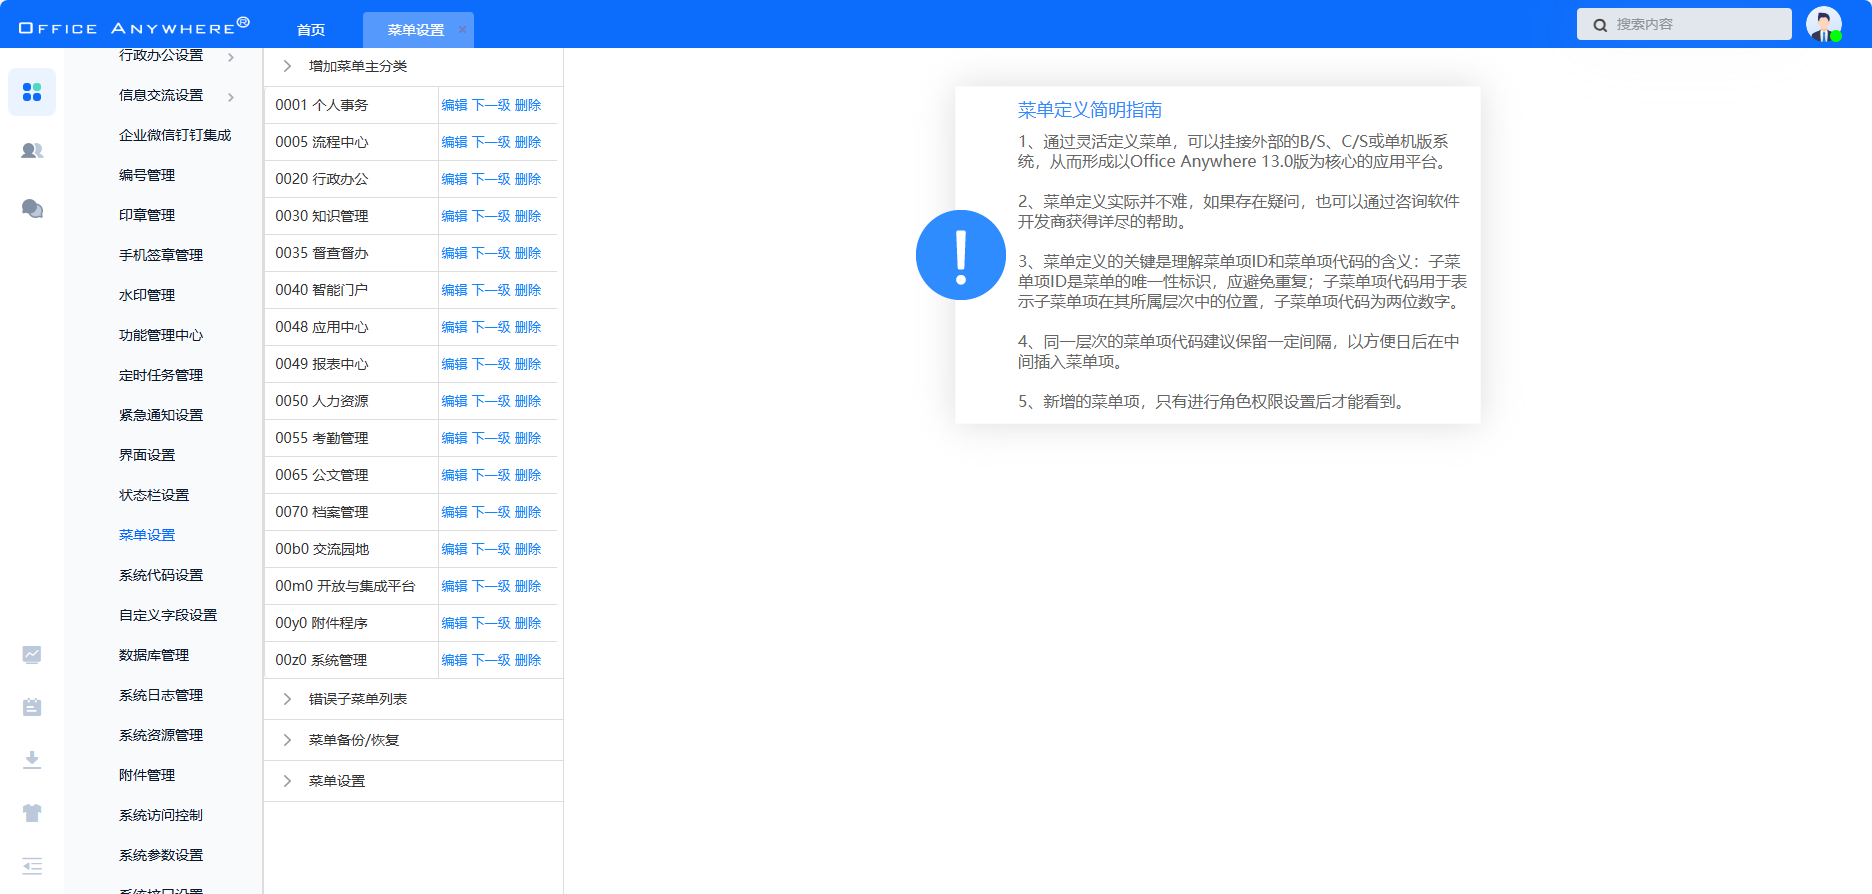Collapse sidebar using the indent menu icon

tap(32, 866)
